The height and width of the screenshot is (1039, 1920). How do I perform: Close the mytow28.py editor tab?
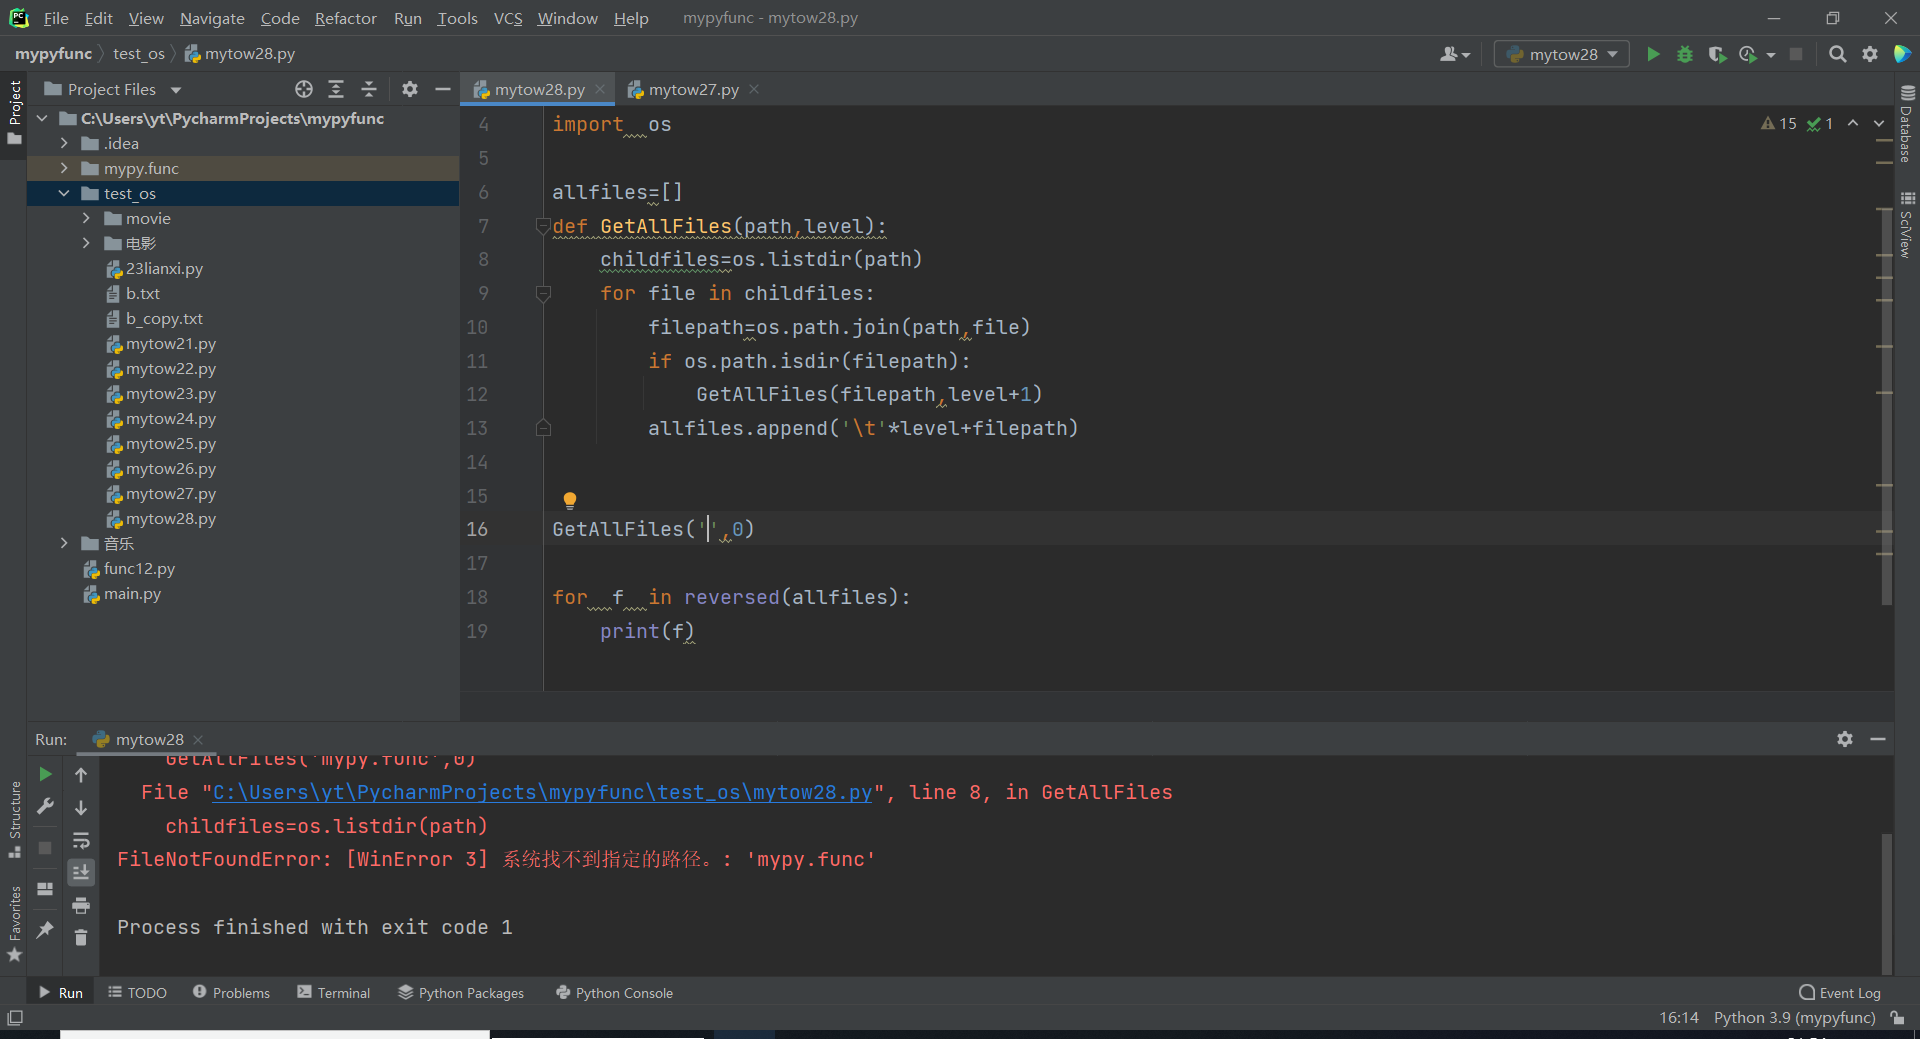click(600, 89)
